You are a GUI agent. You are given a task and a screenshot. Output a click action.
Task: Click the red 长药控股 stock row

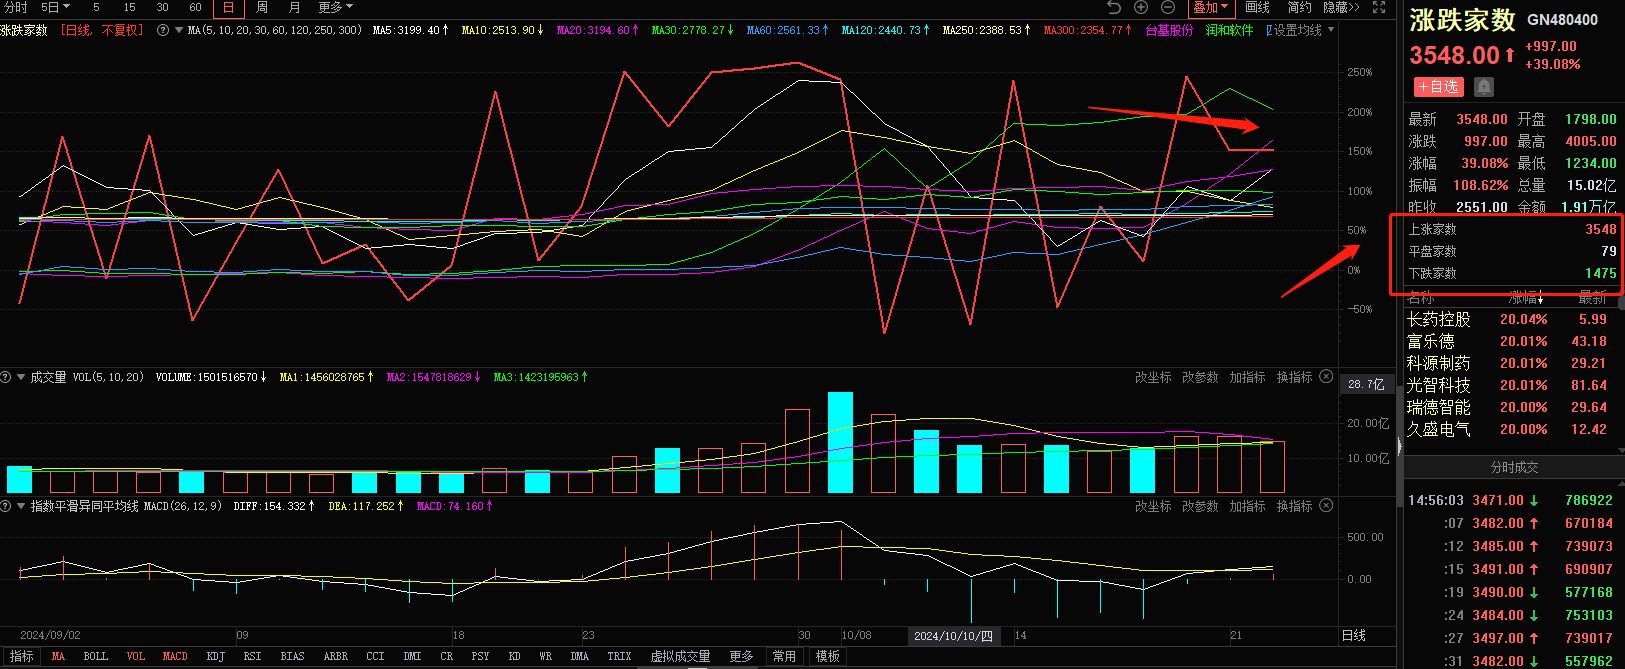tap(1439, 319)
